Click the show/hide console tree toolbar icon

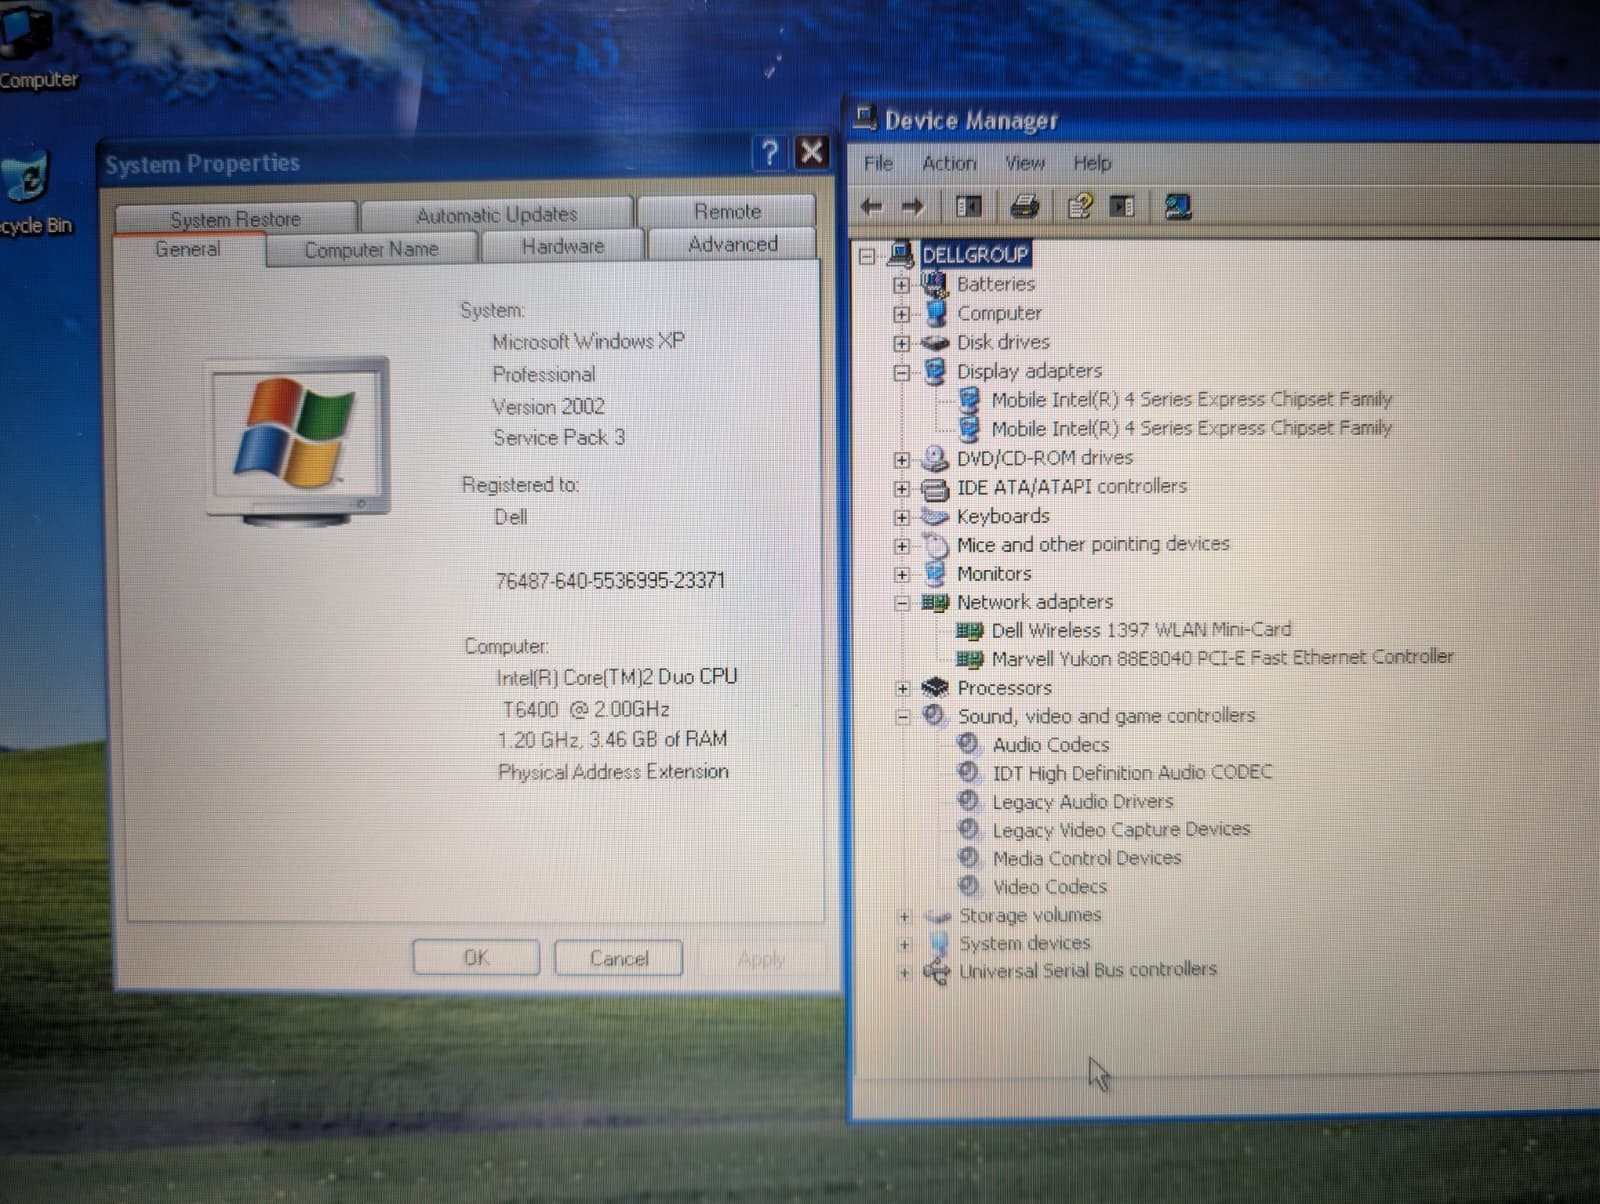(x=968, y=207)
